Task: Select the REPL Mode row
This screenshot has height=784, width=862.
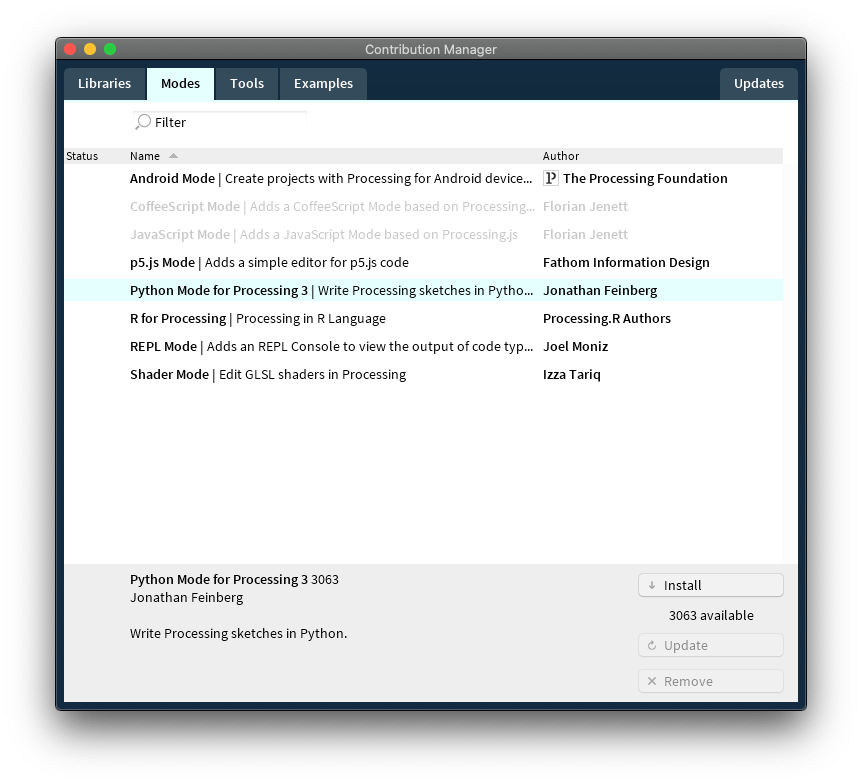Action: (423, 347)
